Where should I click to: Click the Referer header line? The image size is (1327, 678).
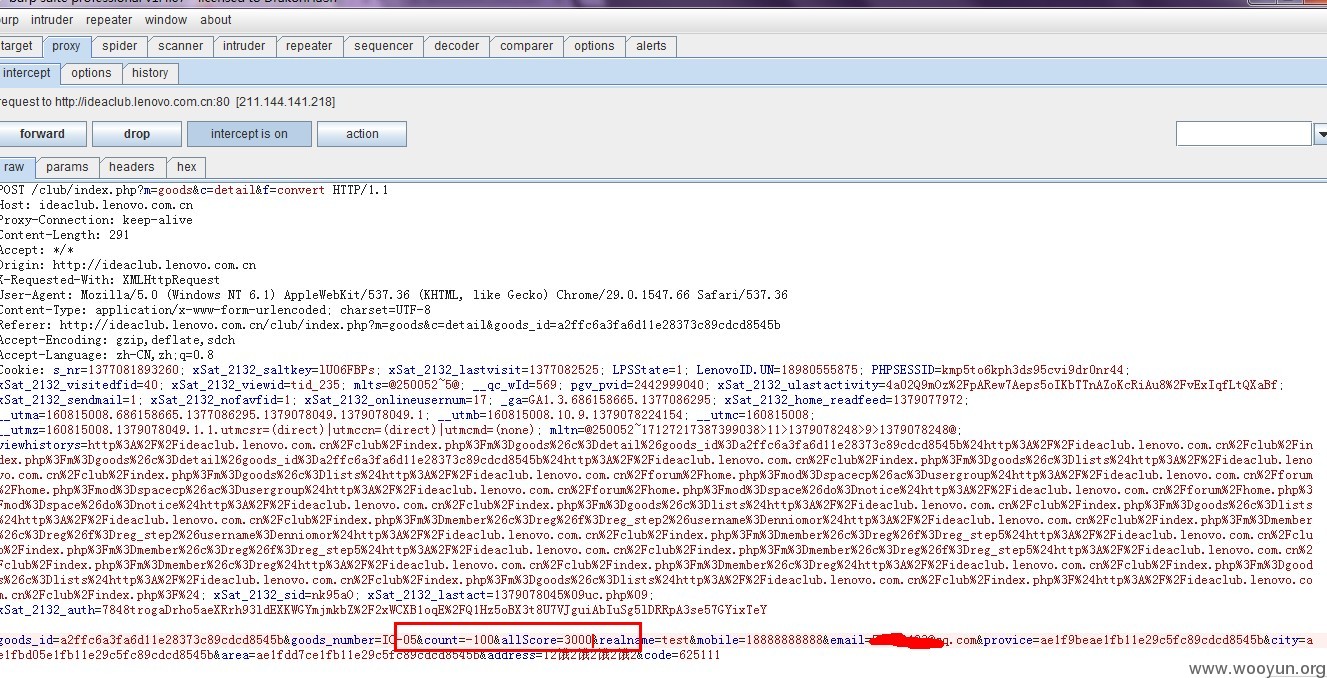[390, 325]
